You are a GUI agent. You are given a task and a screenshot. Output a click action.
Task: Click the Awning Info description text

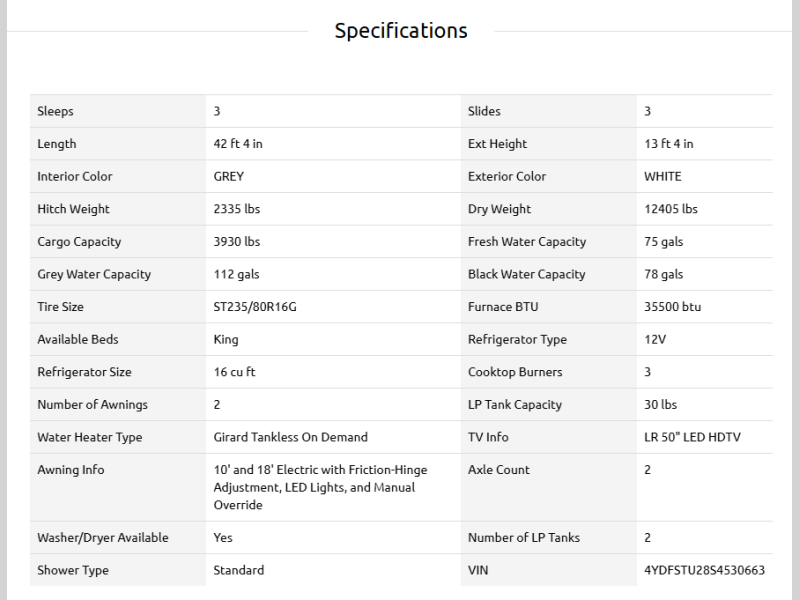[314, 487]
